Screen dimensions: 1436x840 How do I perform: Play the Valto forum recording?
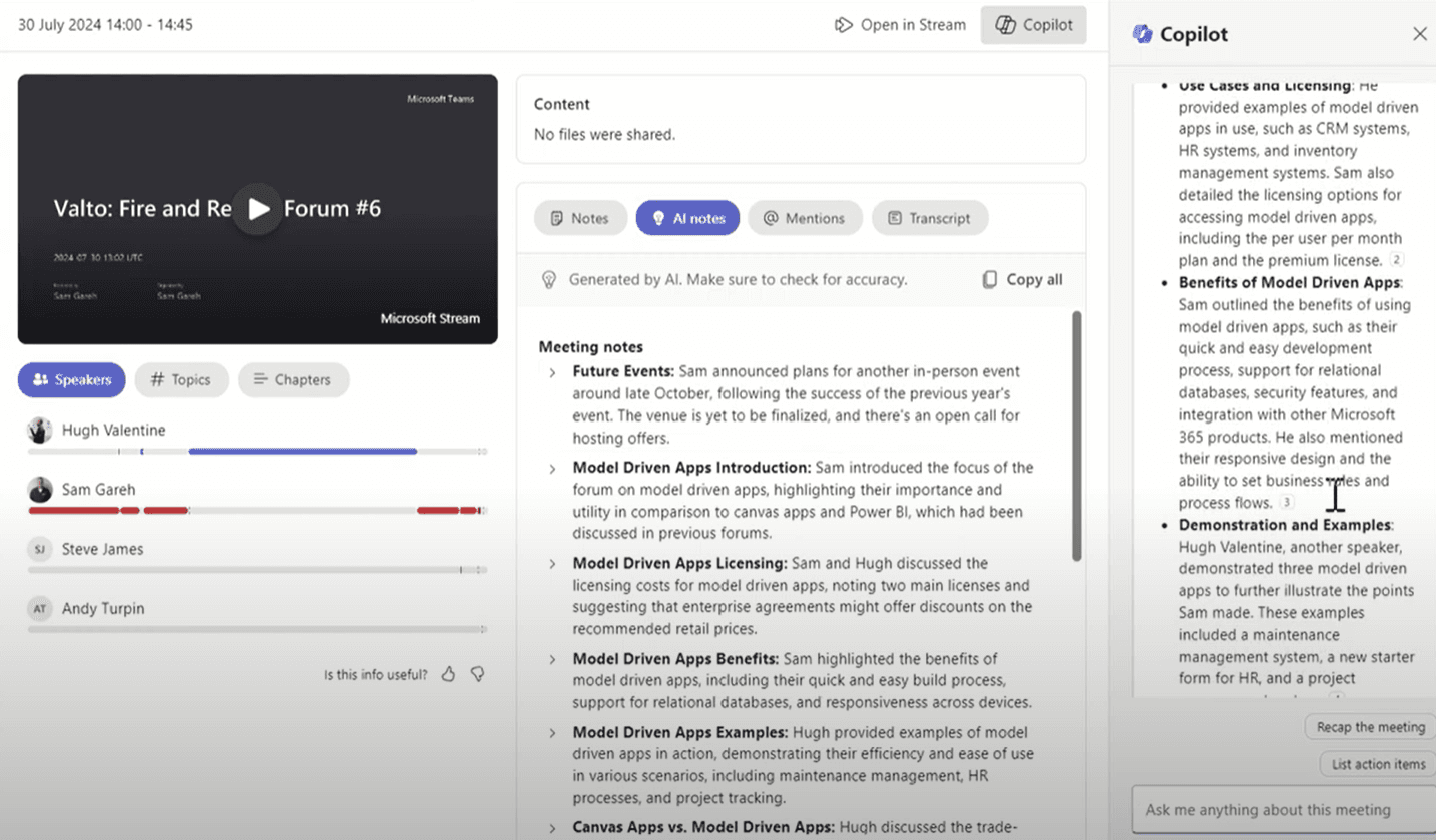pyautogui.click(x=258, y=208)
